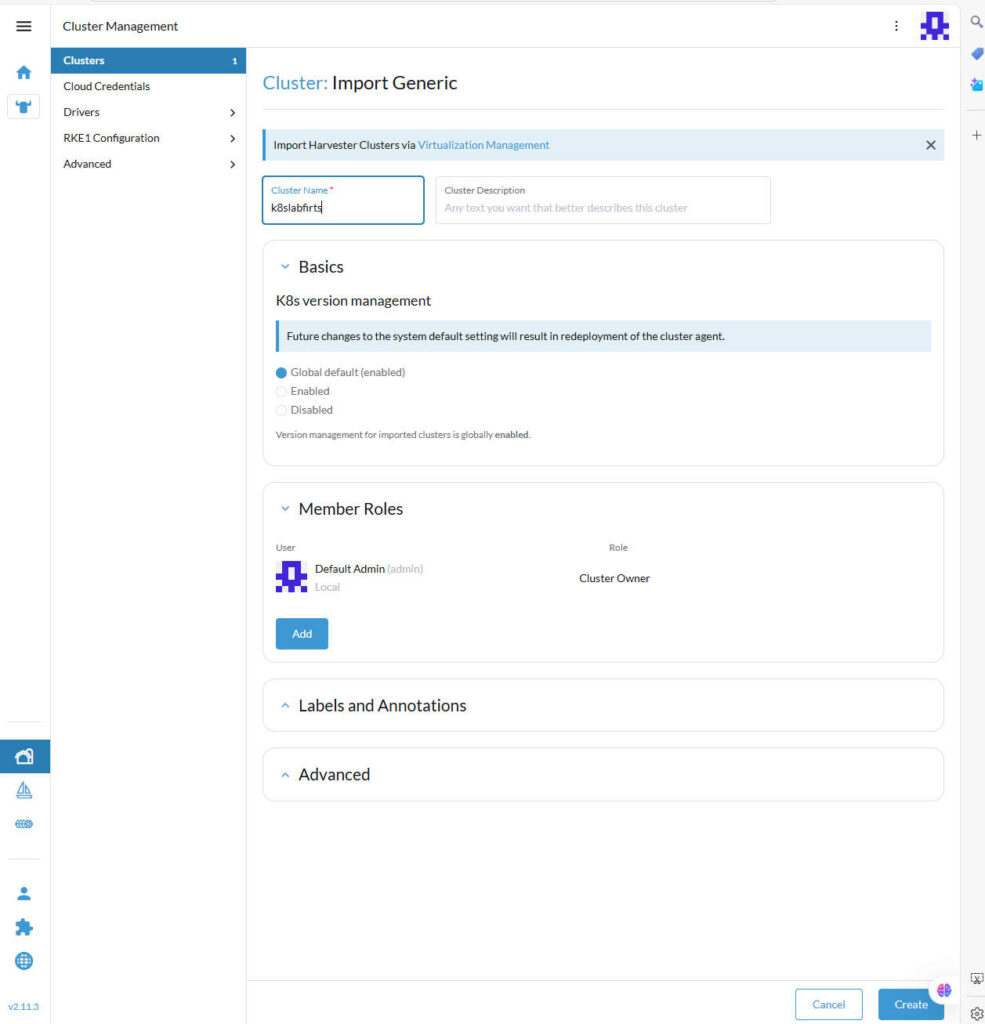Select the Enabled radio option
Viewport: 985px width, 1024px height.
tap(282, 392)
